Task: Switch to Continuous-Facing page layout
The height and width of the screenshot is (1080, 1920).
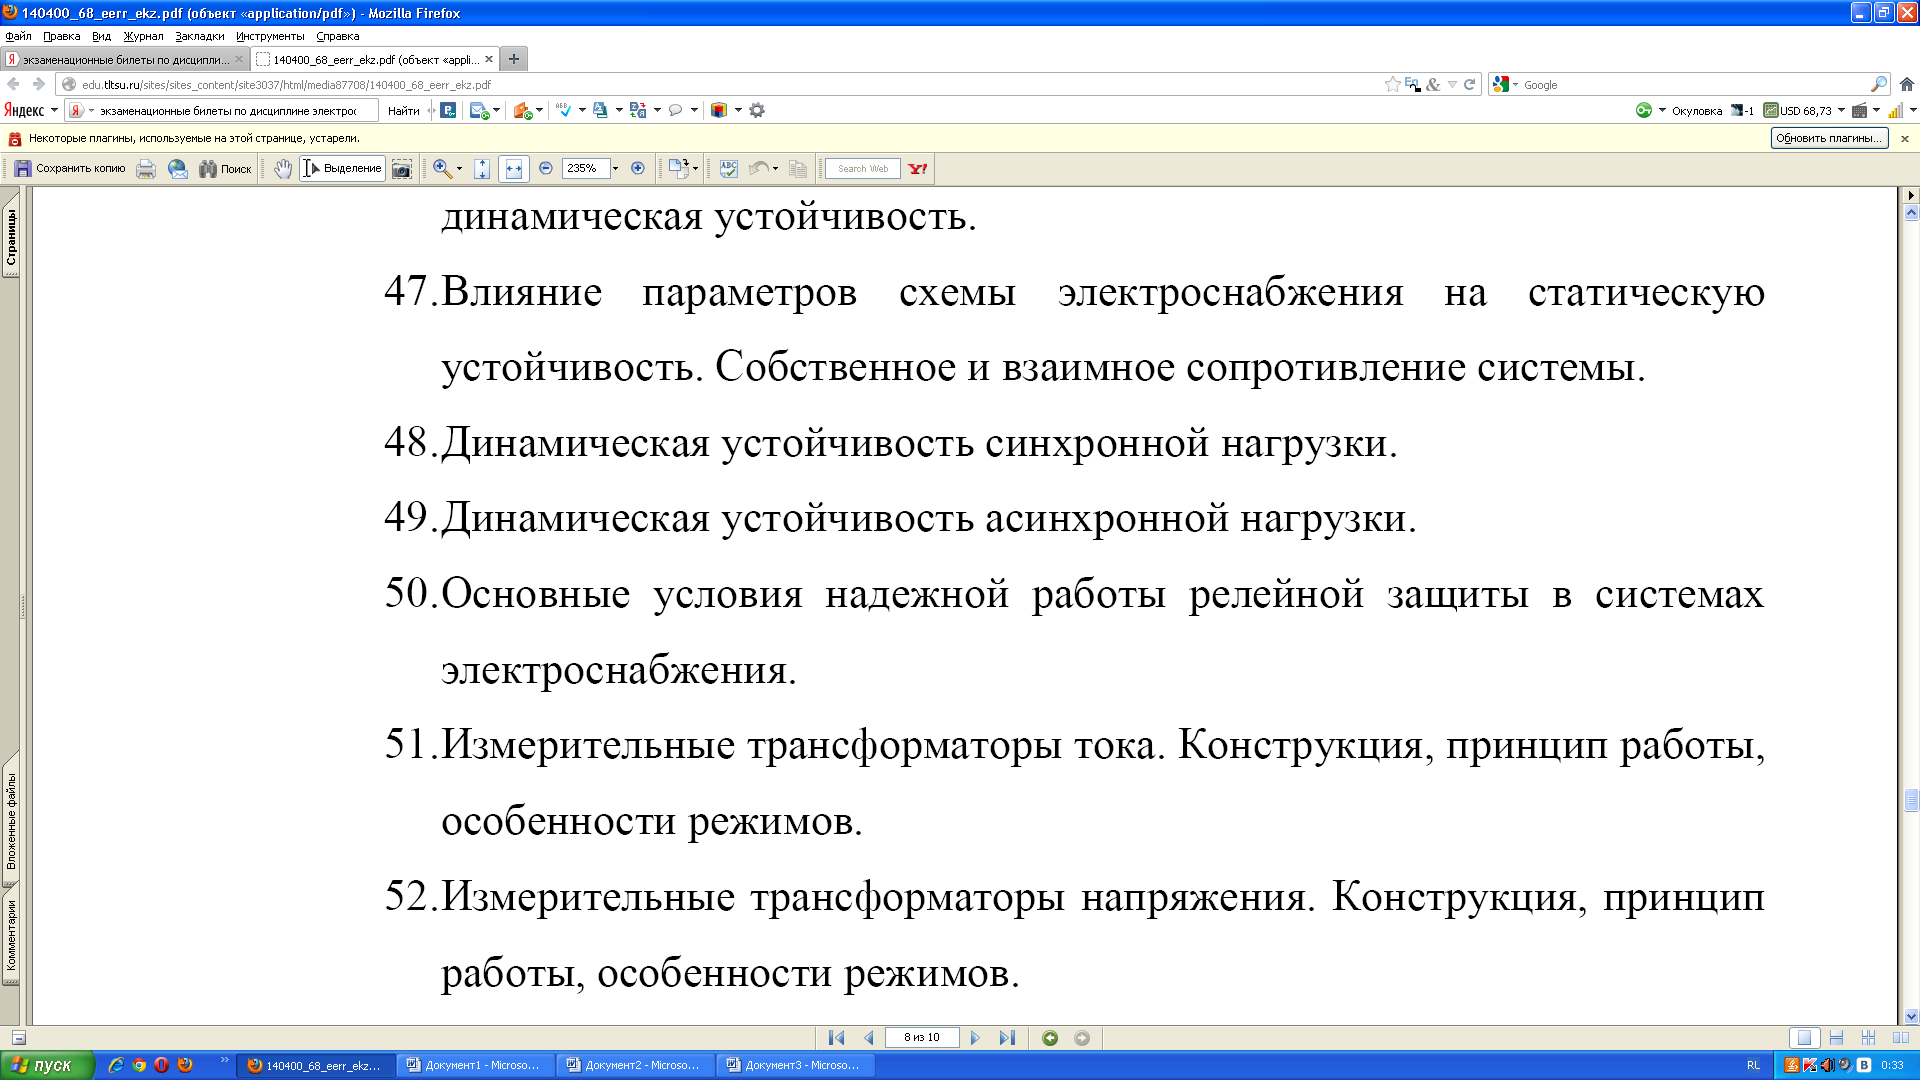Action: click(x=1868, y=1038)
